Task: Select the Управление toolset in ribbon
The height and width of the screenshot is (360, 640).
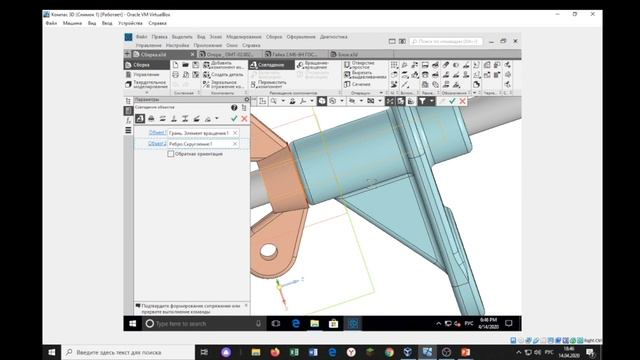Action: (147, 75)
